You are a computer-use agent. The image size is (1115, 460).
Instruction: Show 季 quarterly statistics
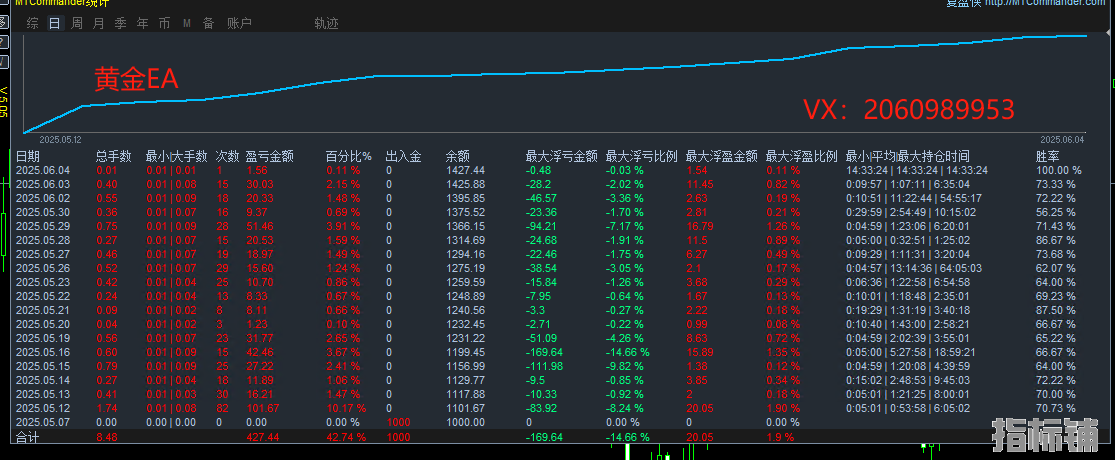tap(120, 23)
